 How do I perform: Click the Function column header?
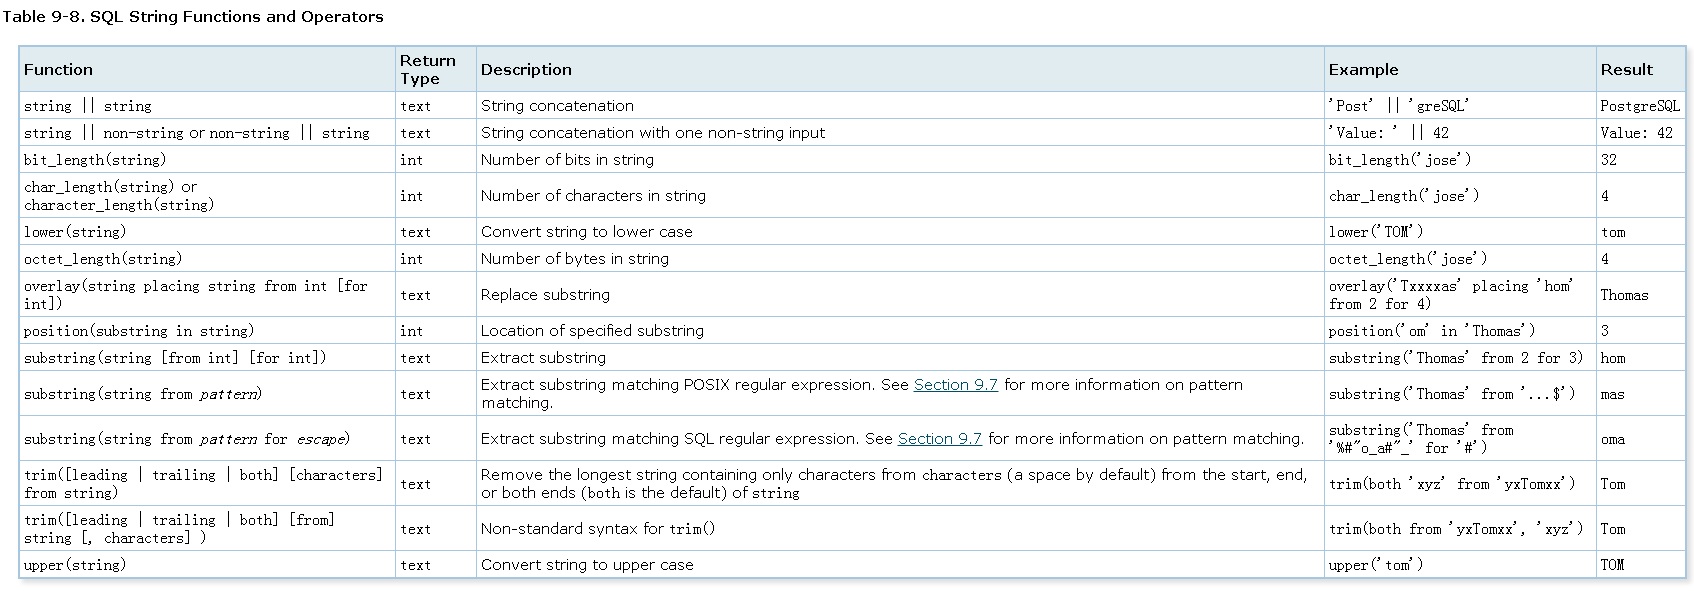point(58,70)
